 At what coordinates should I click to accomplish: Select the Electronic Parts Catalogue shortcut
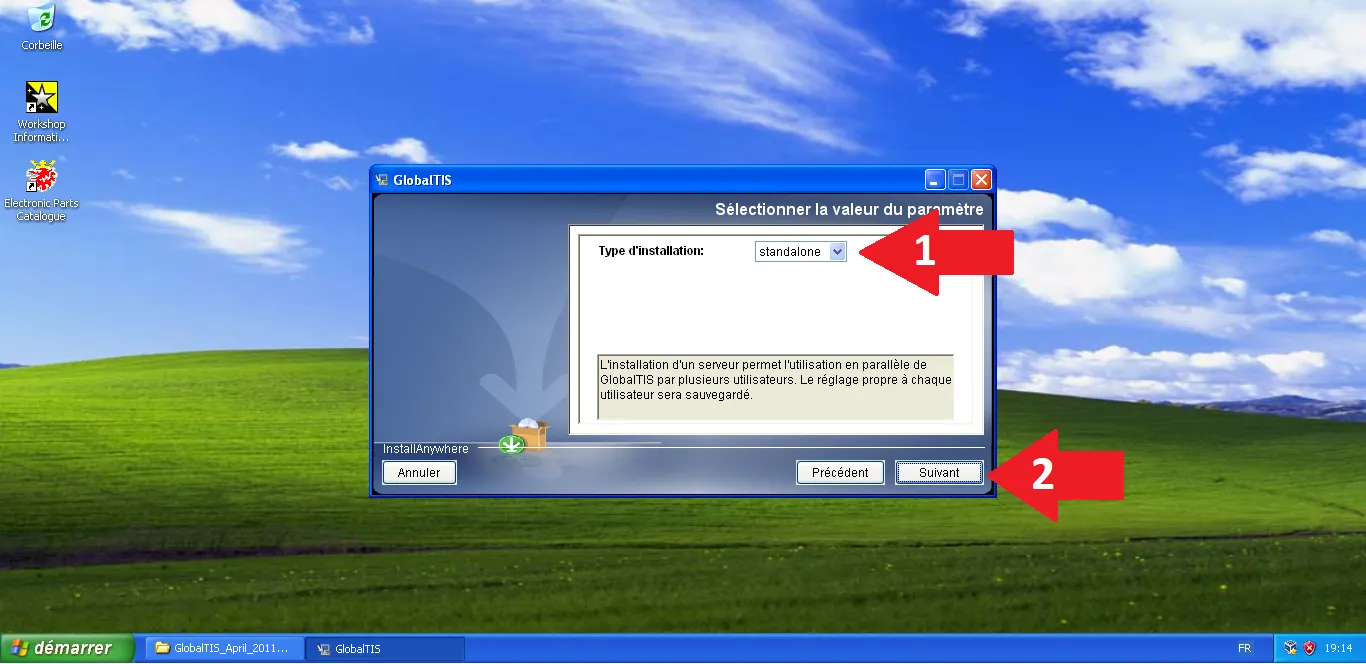click(41, 177)
